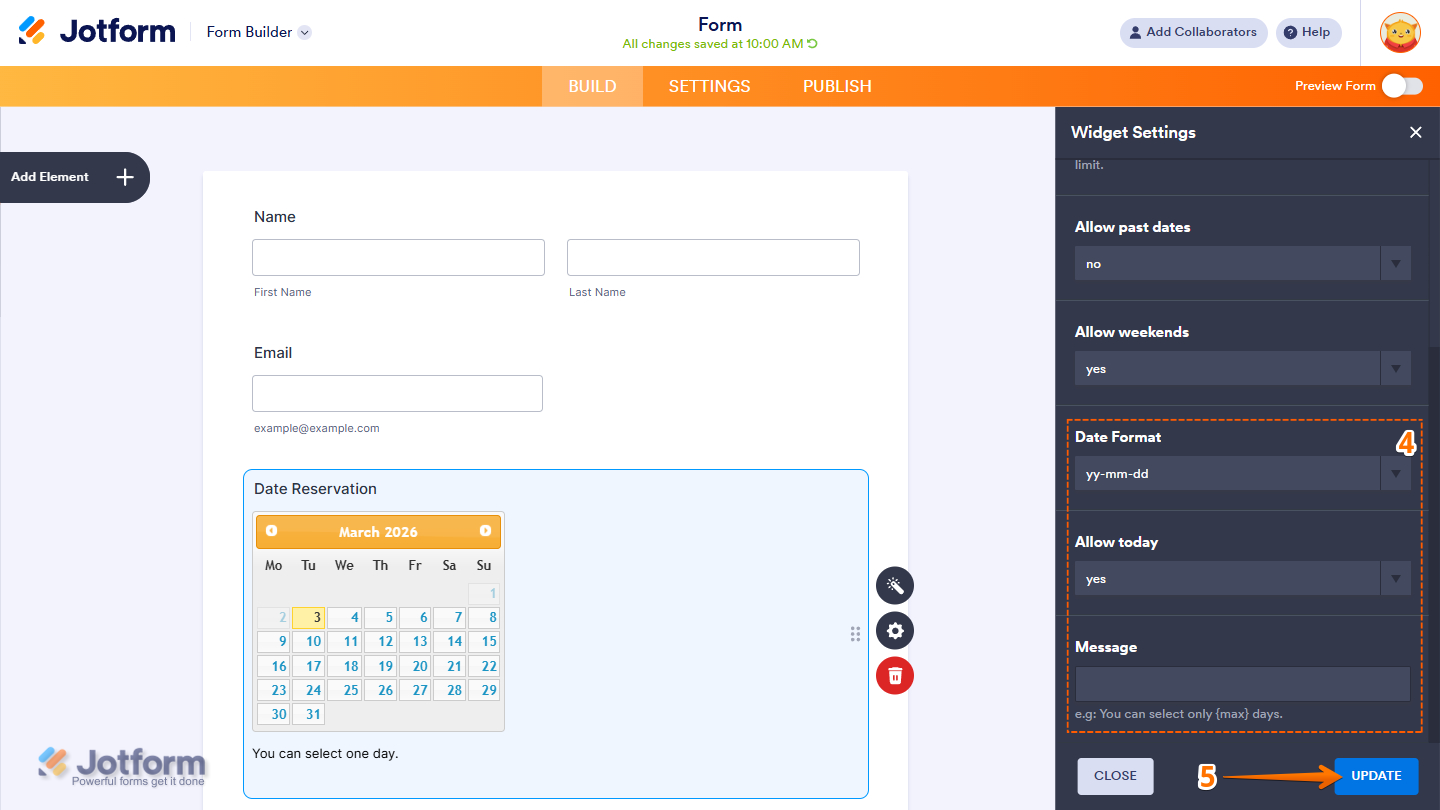Image resolution: width=1440 pixels, height=810 pixels.
Task: Click the drag handle dots next to the calendar
Action: (x=855, y=633)
